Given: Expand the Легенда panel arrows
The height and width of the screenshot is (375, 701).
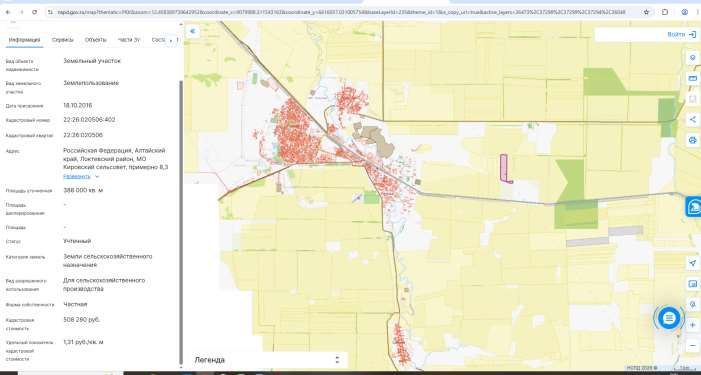Looking at the screenshot, I should [338, 360].
